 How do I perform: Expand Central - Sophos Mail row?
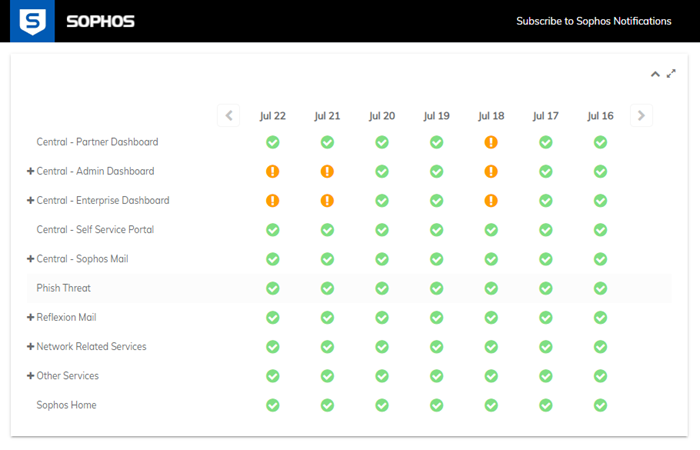coord(30,259)
